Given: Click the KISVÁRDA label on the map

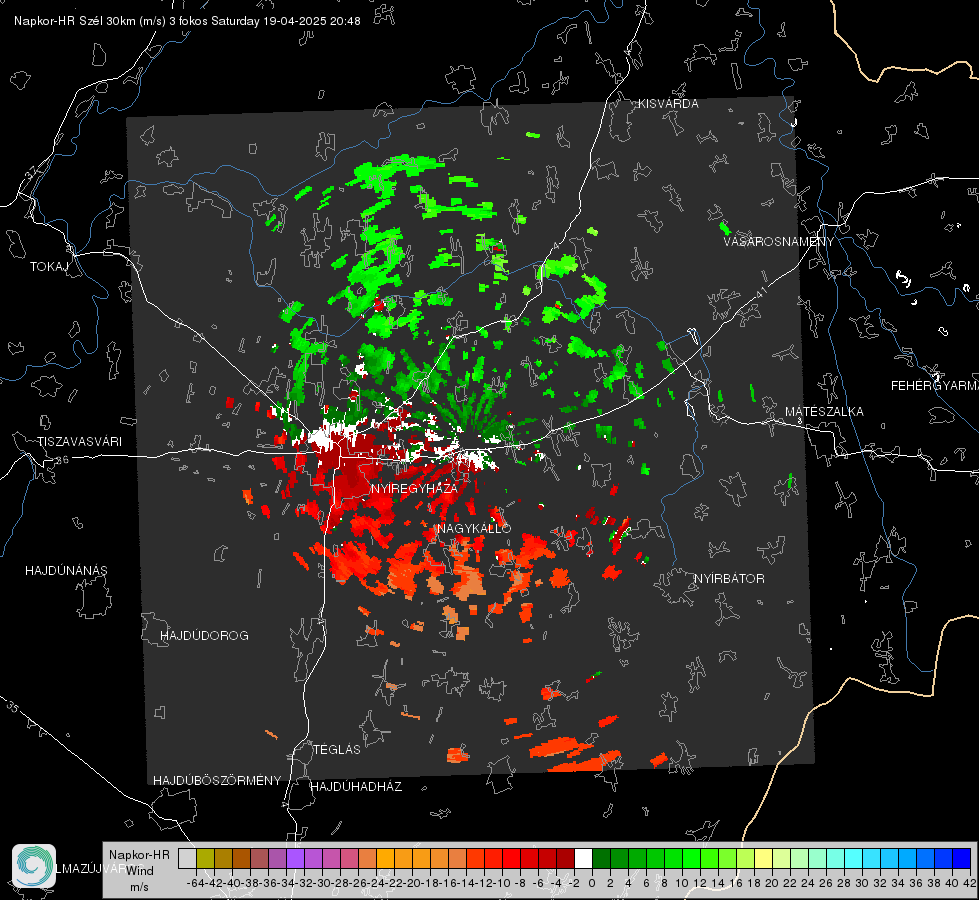Looking at the screenshot, I should [668, 104].
